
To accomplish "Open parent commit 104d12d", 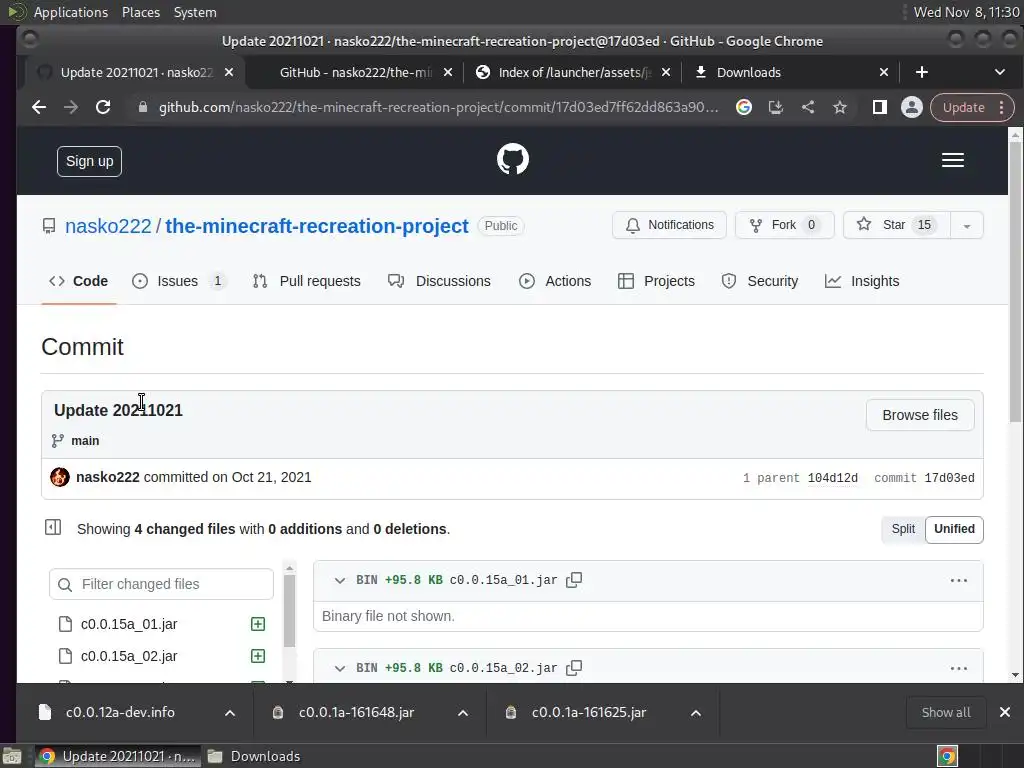I will pos(833,478).
